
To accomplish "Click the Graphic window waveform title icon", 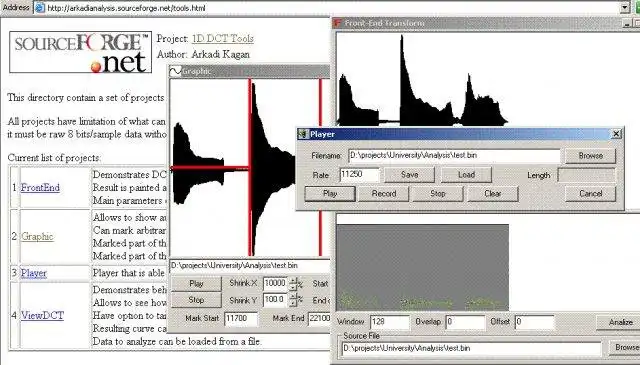I will click(x=176, y=71).
